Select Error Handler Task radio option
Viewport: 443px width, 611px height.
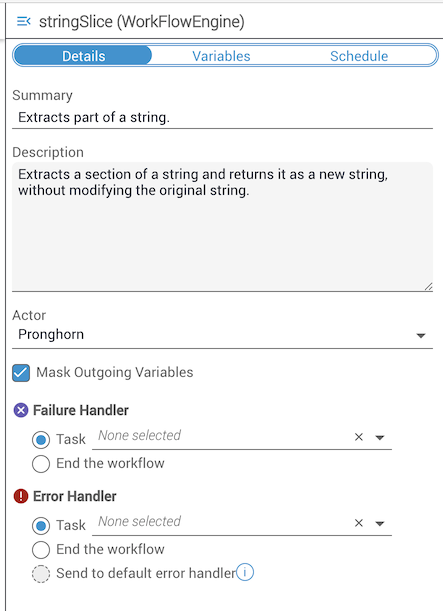click(41, 526)
